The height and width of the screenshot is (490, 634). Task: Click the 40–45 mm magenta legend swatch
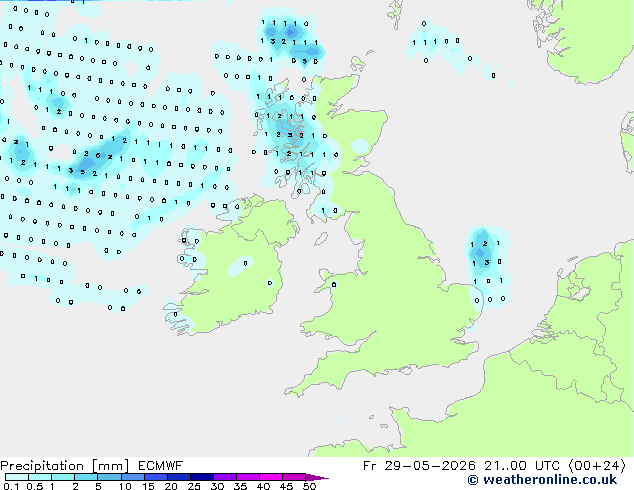tap(271, 477)
